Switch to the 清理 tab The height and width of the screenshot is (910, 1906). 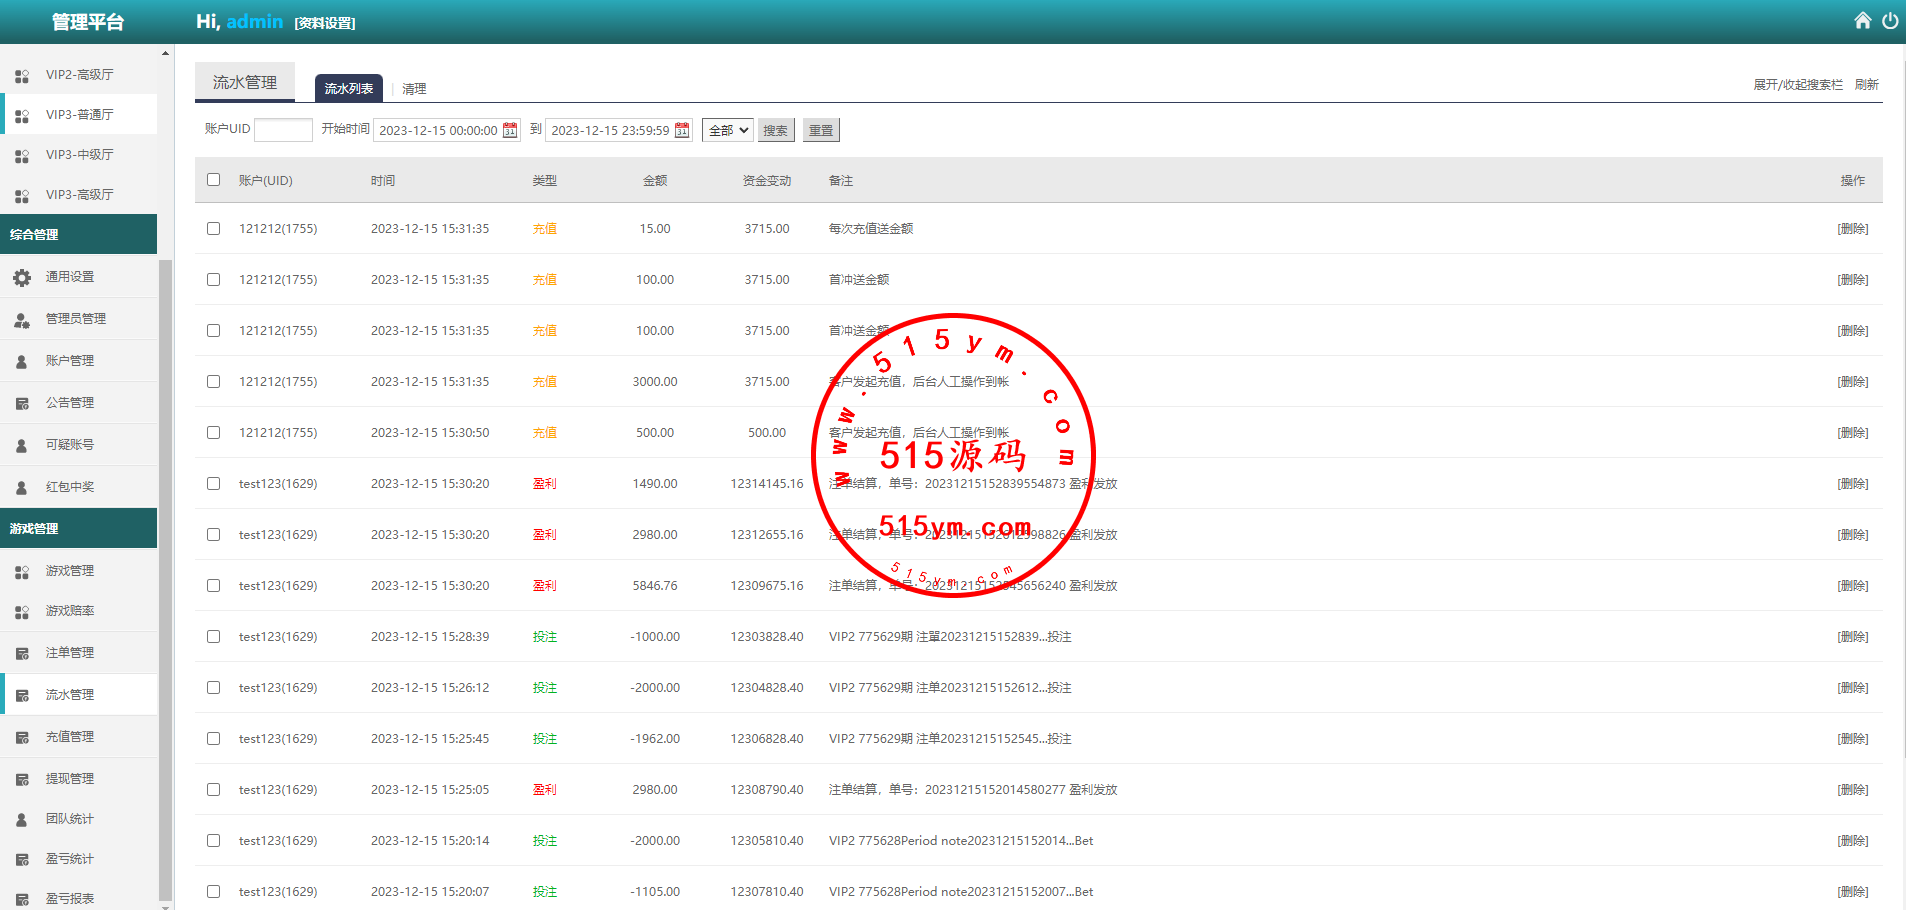click(x=414, y=89)
